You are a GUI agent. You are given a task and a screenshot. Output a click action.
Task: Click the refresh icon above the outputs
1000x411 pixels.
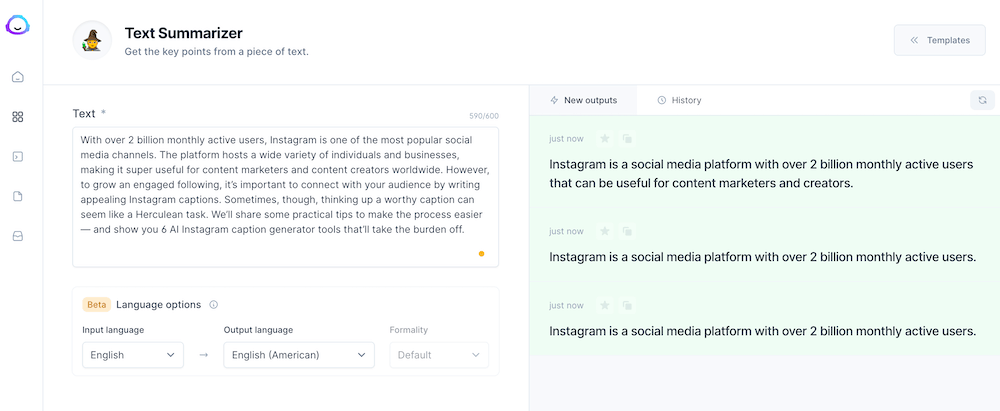(982, 100)
